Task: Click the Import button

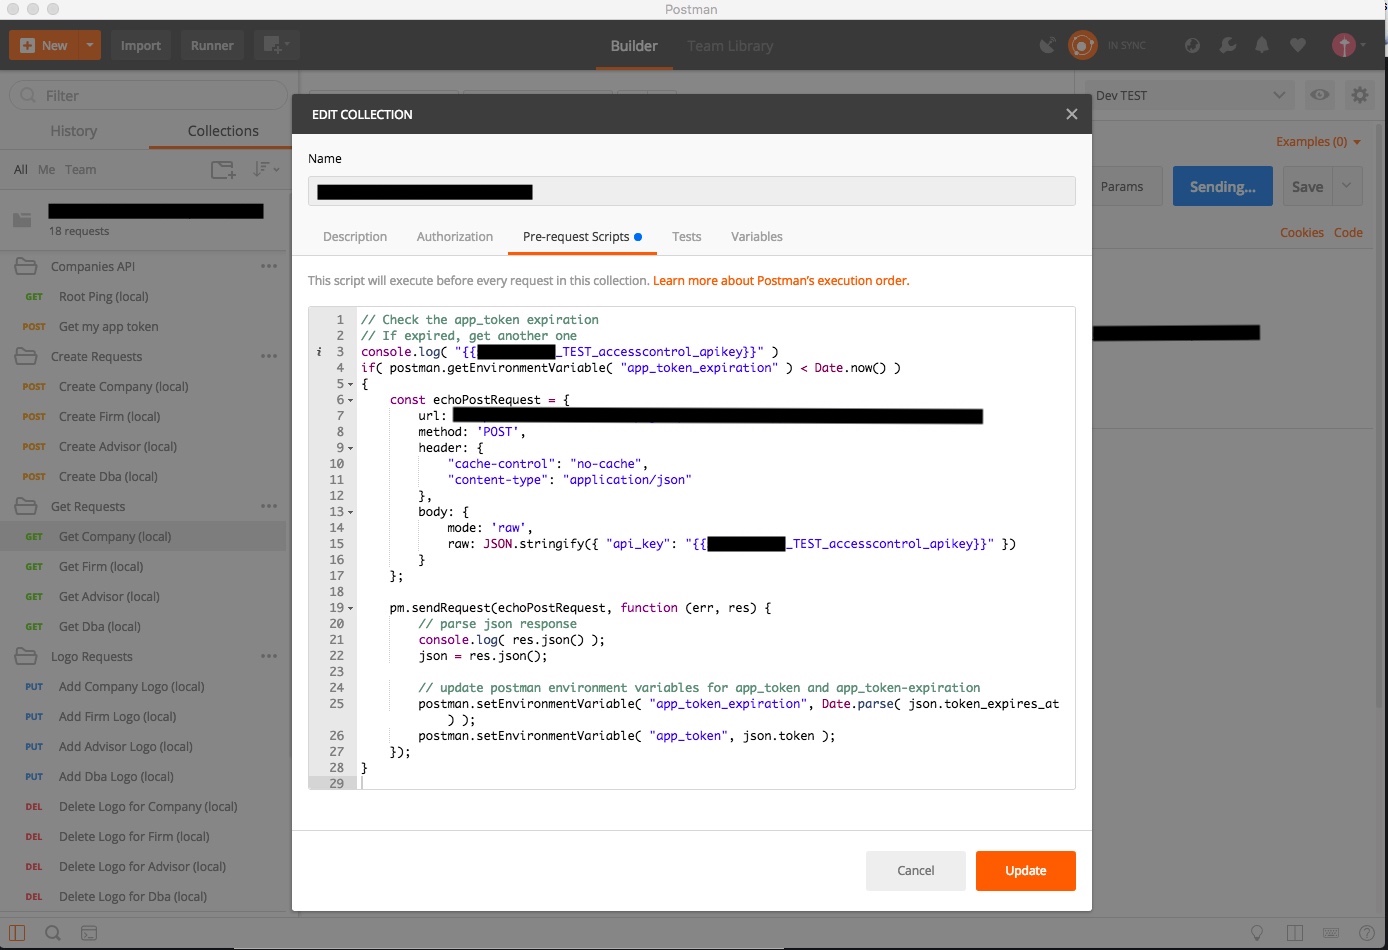Action: tap(141, 45)
